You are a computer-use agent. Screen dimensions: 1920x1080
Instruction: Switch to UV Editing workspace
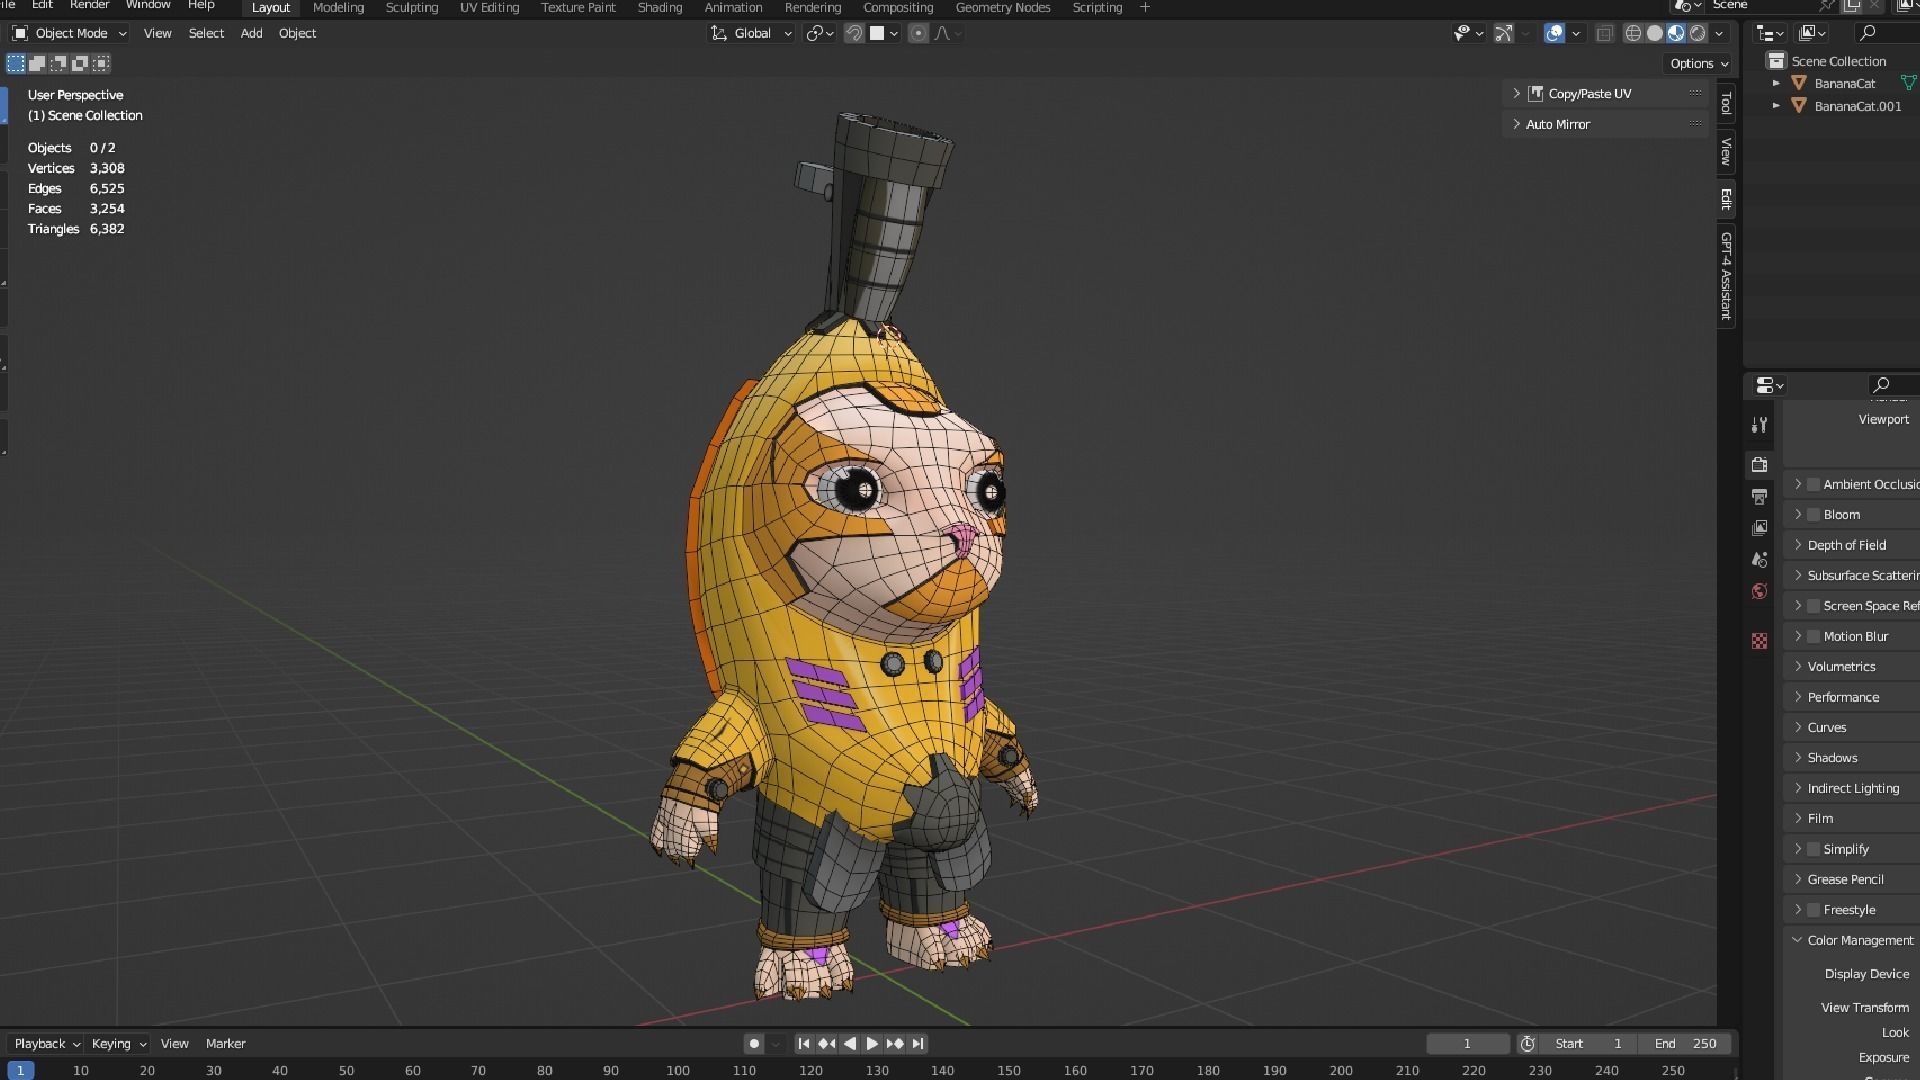[489, 7]
